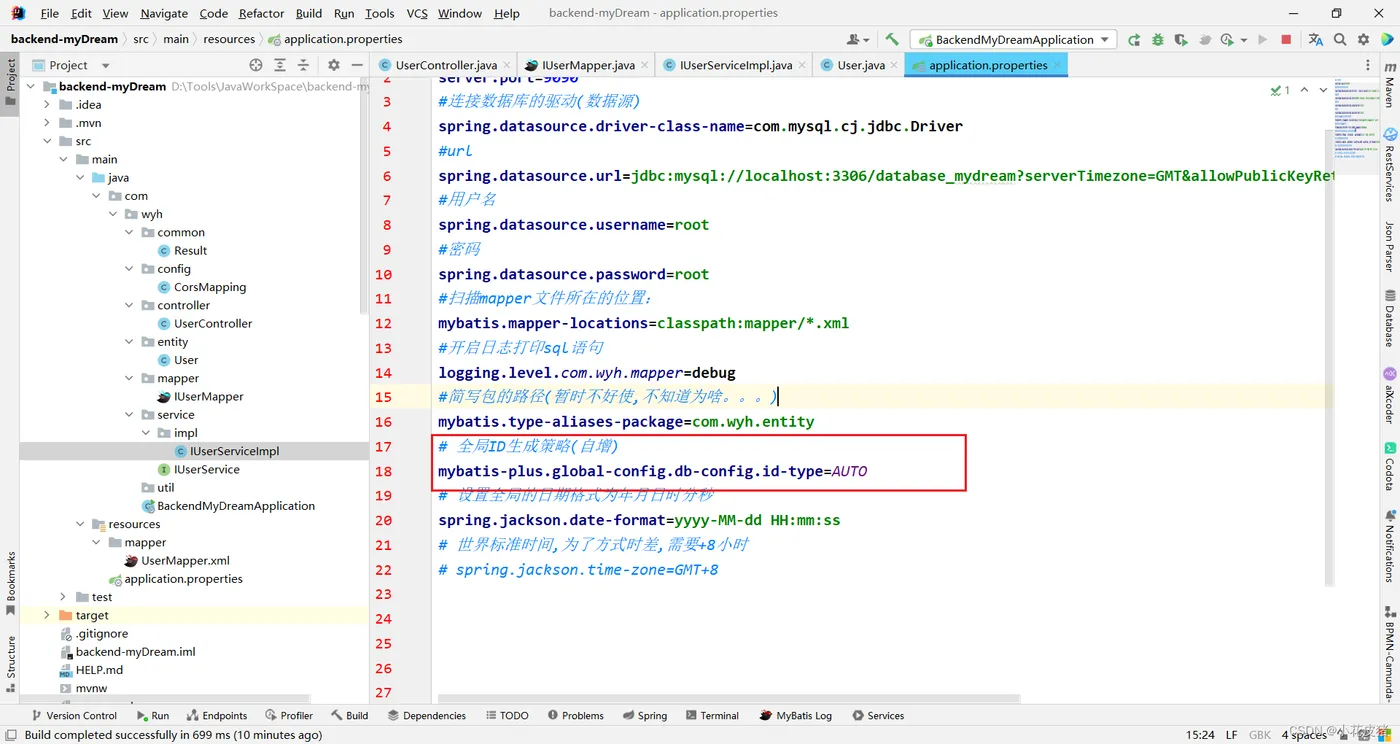Run BackendMyDreamApplication with the green rerun icon
The width and height of the screenshot is (1400, 744).
click(x=1134, y=40)
